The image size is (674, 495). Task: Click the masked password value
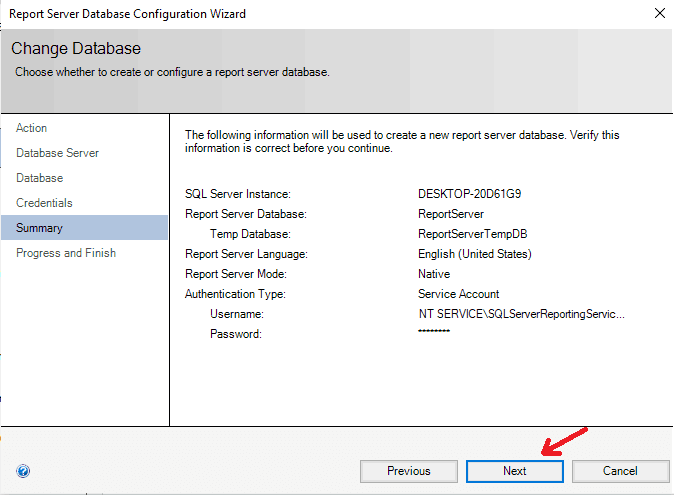tap(434, 331)
